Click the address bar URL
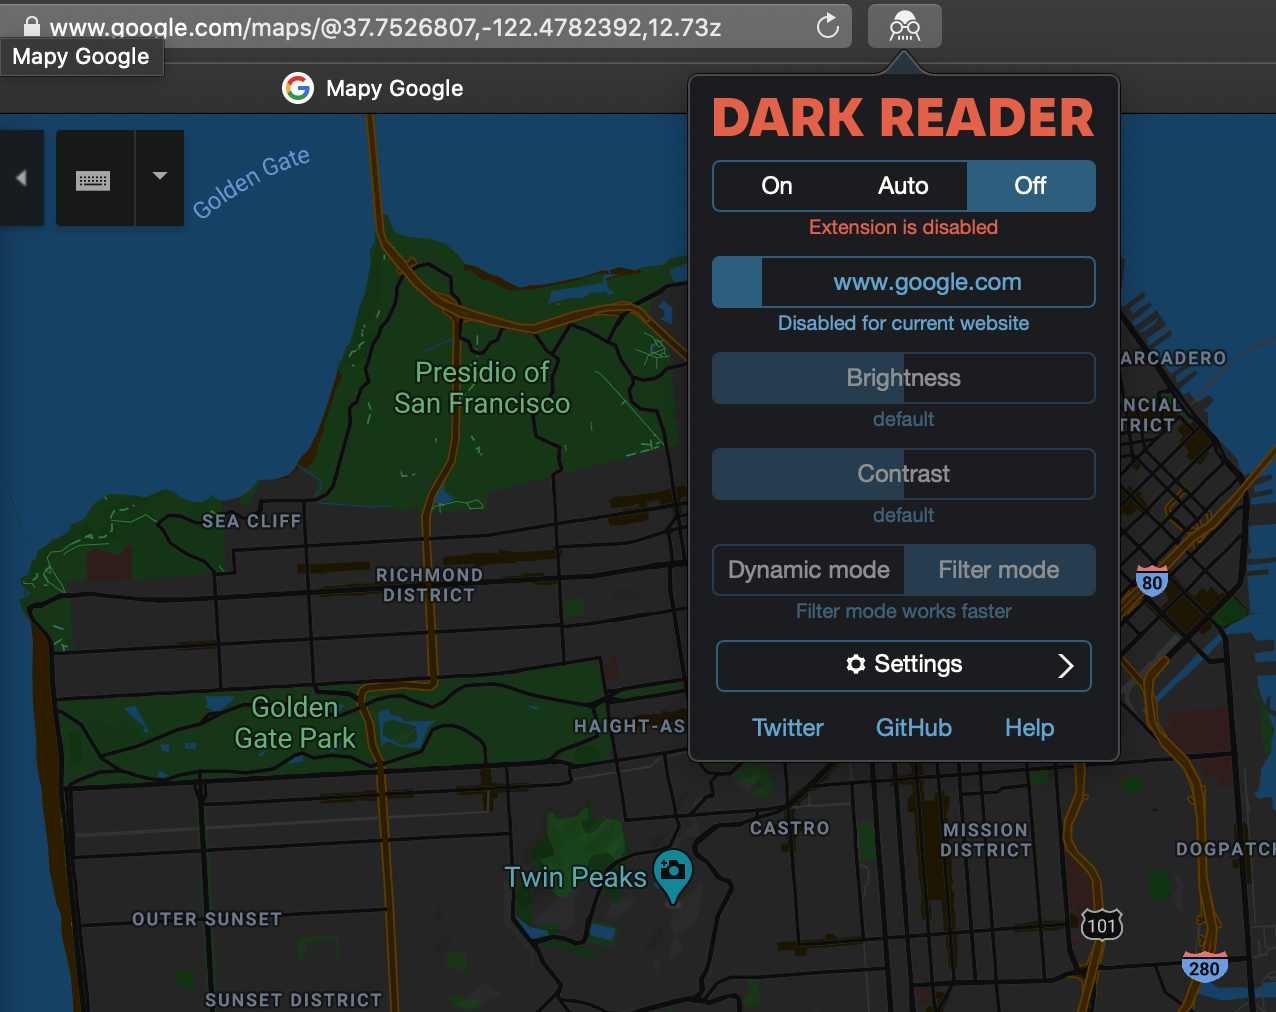 coord(386,27)
